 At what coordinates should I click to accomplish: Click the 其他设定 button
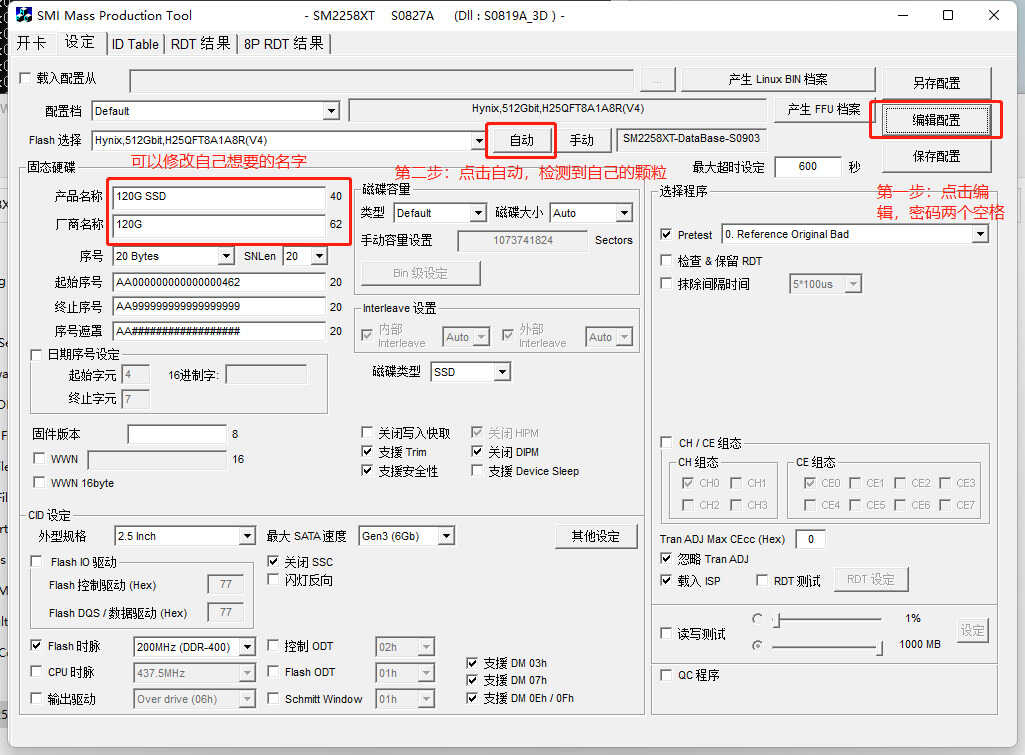(596, 537)
